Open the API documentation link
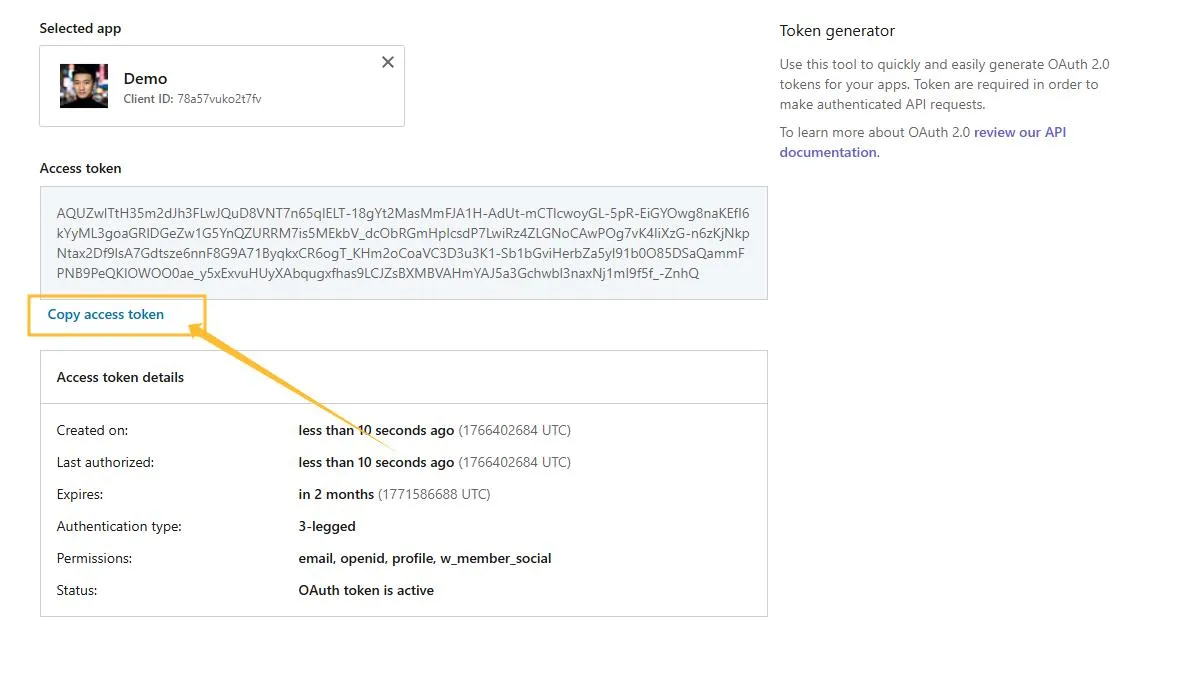This screenshot has height=690, width=1186. point(1018,131)
